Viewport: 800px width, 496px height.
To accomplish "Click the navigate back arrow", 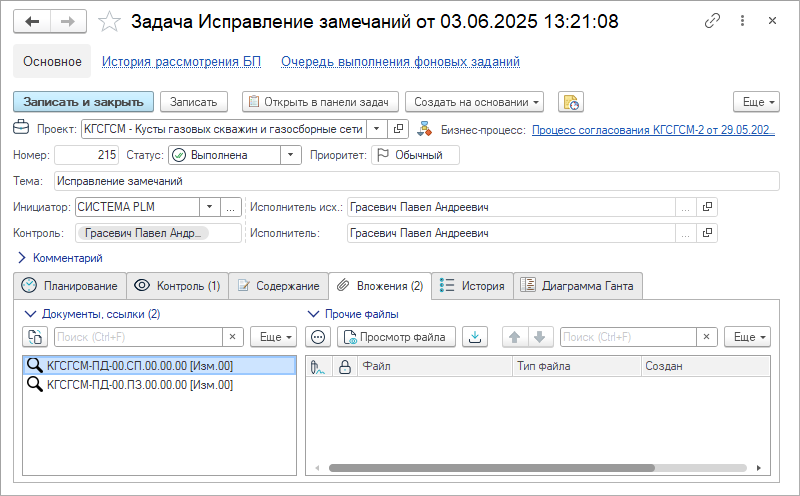I will click(x=32, y=21).
